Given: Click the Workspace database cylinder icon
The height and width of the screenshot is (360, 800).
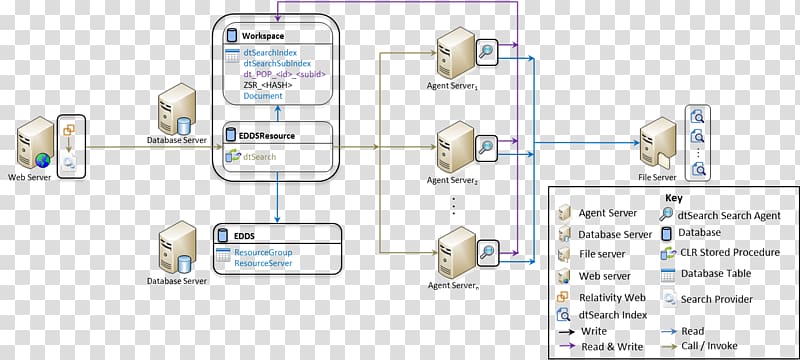Looking at the screenshot, I should pyautogui.click(x=232, y=36).
